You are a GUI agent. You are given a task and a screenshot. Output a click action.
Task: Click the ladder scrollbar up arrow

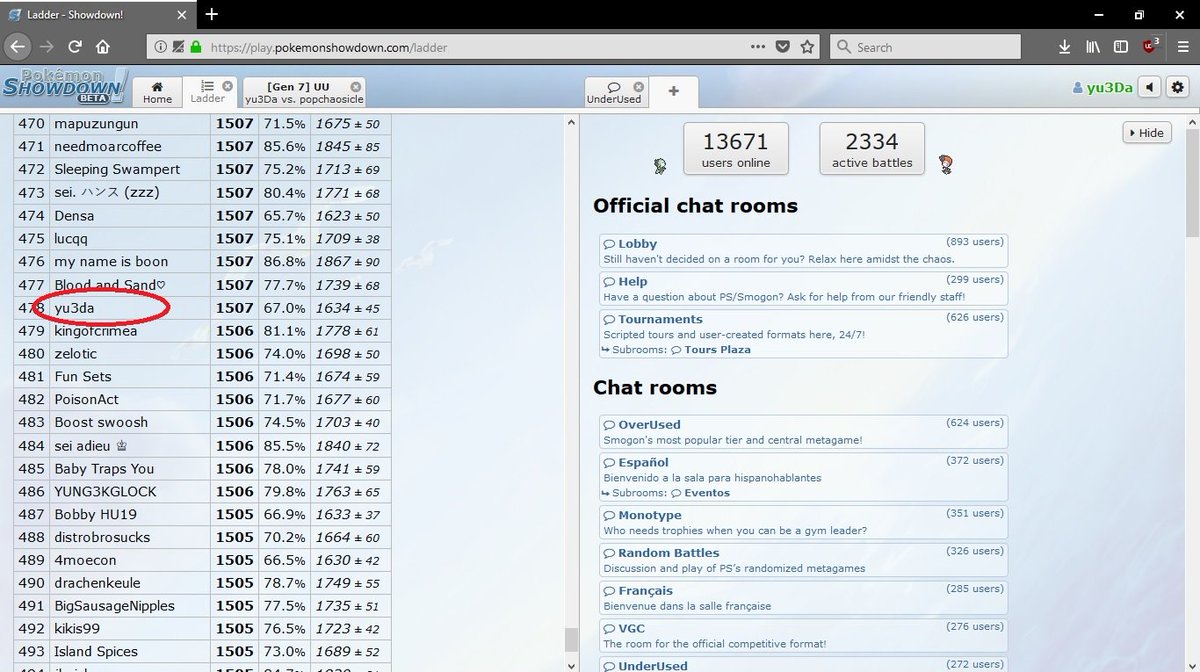570,123
